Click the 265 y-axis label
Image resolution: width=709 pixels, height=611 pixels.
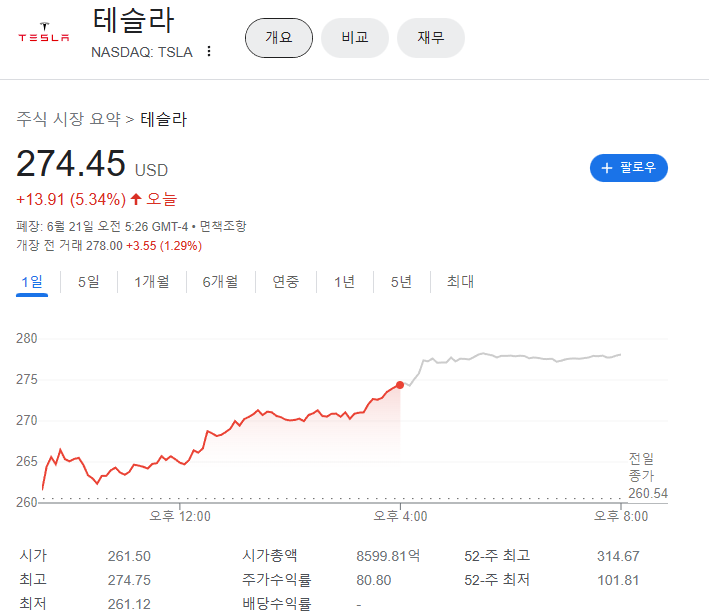pos(27,461)
